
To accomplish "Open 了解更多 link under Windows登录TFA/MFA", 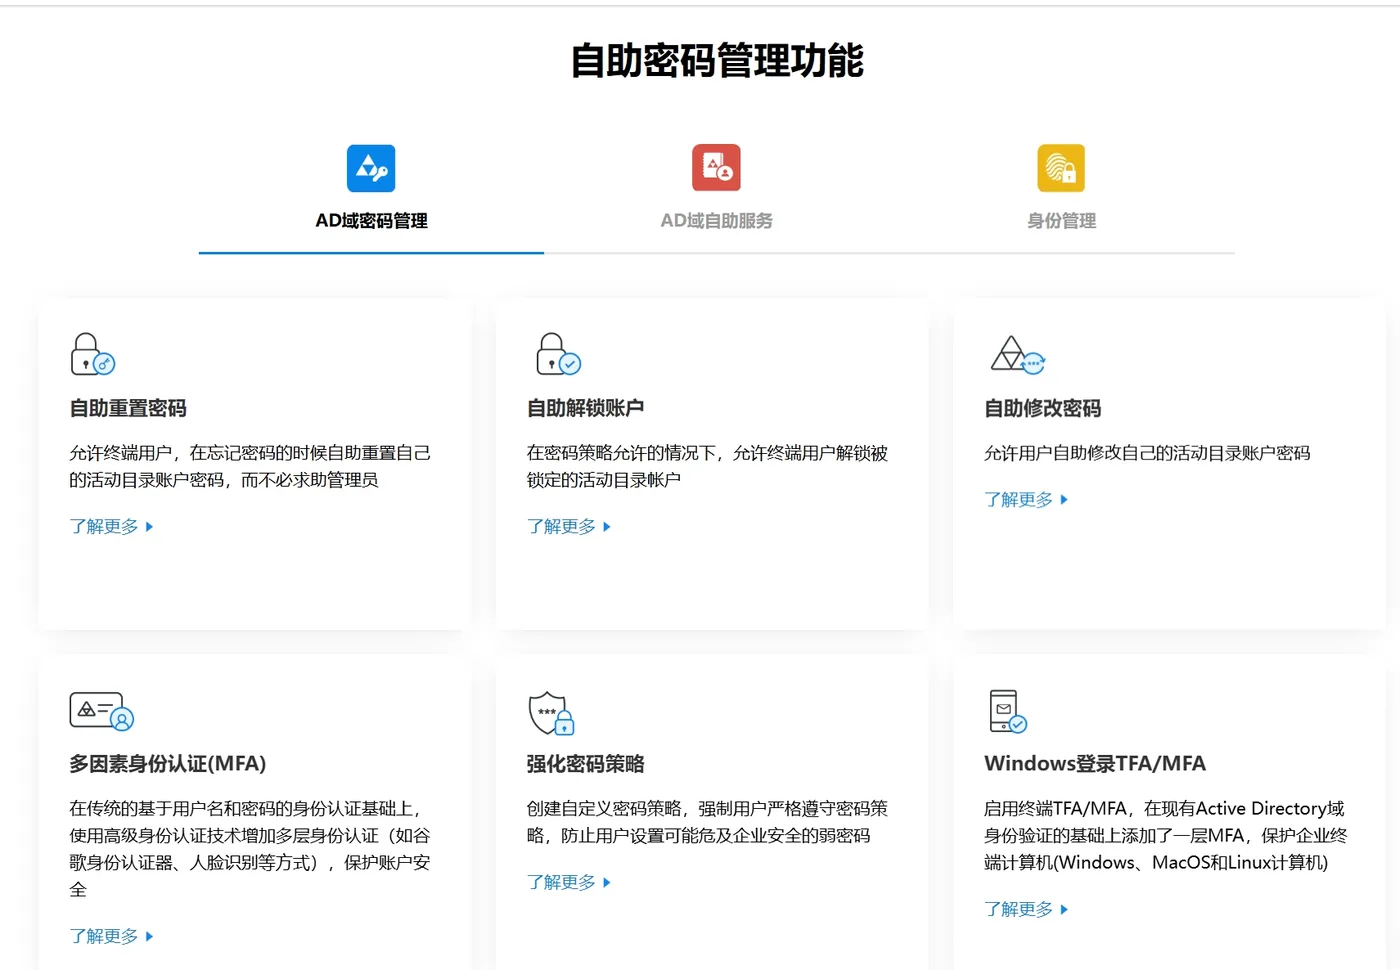I will (1026, 910).
